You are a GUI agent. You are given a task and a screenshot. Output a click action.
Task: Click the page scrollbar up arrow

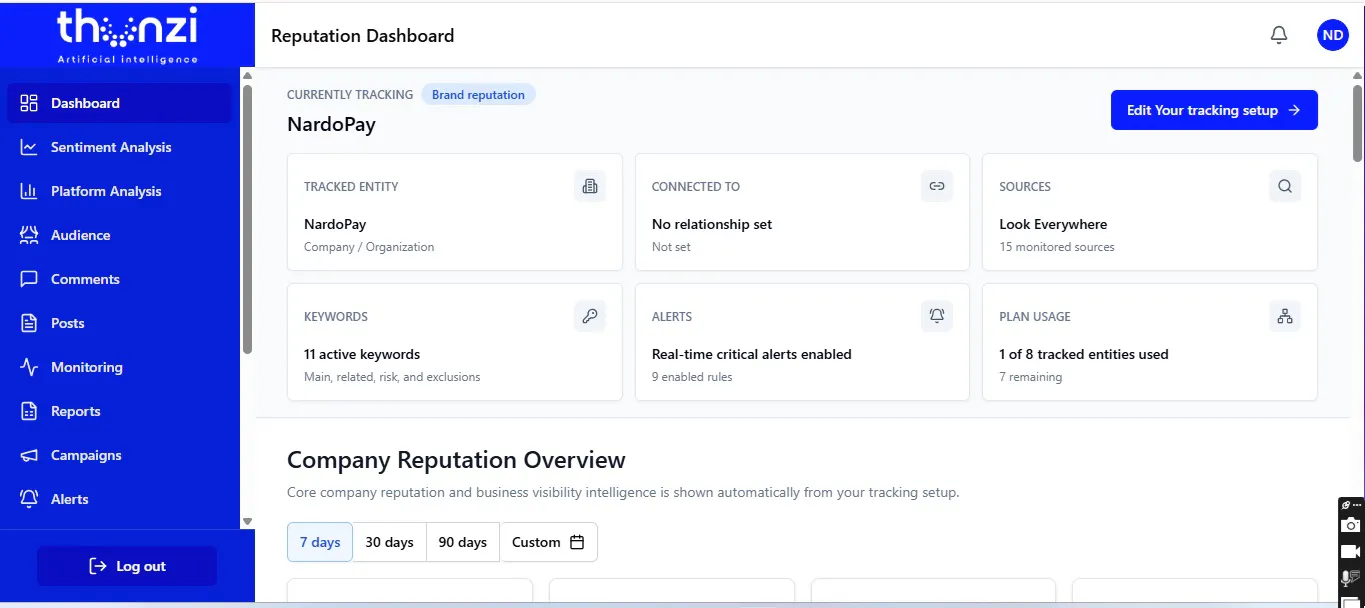1357,75
